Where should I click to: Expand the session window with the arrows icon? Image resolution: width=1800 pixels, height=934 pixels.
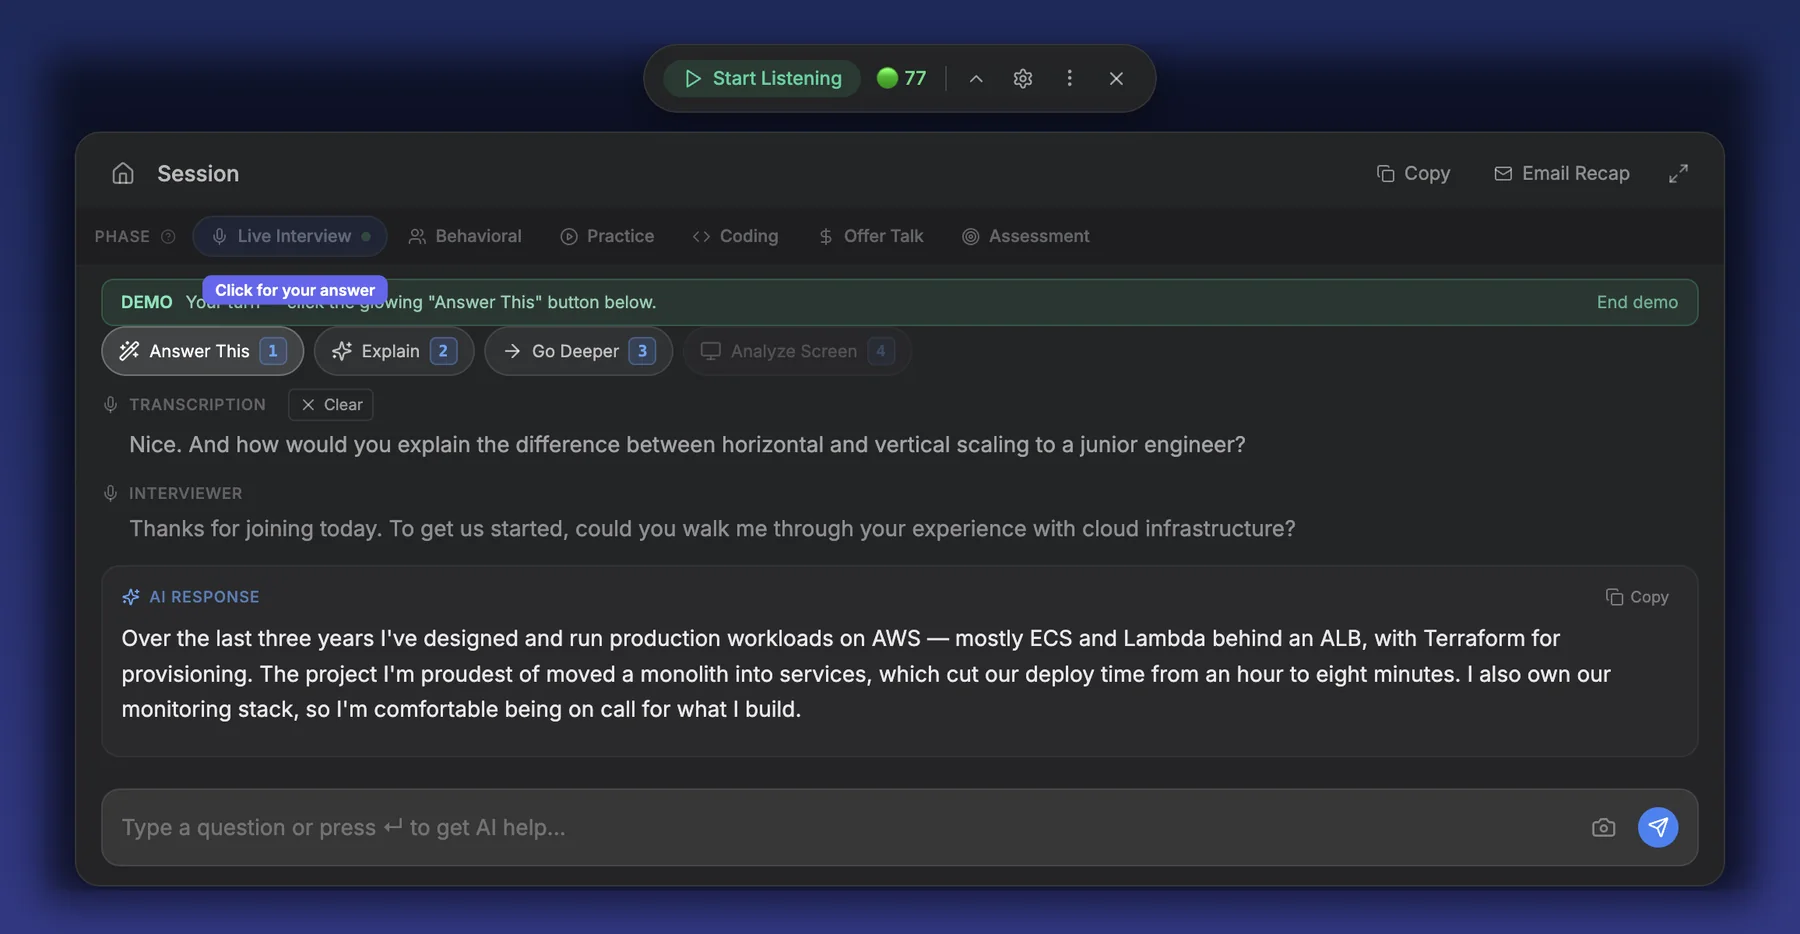click(x=1678, y=173)
